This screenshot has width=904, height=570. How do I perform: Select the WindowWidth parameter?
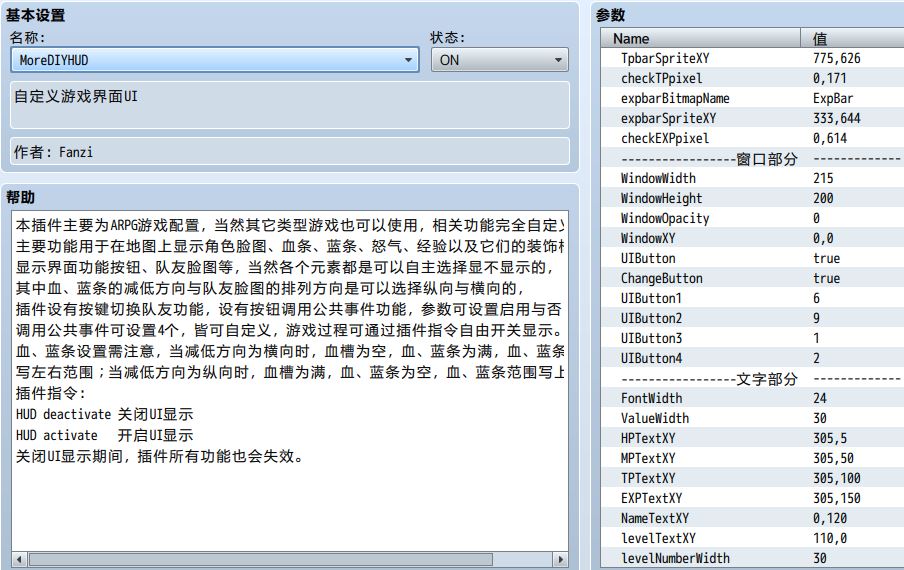coord(658,178)
